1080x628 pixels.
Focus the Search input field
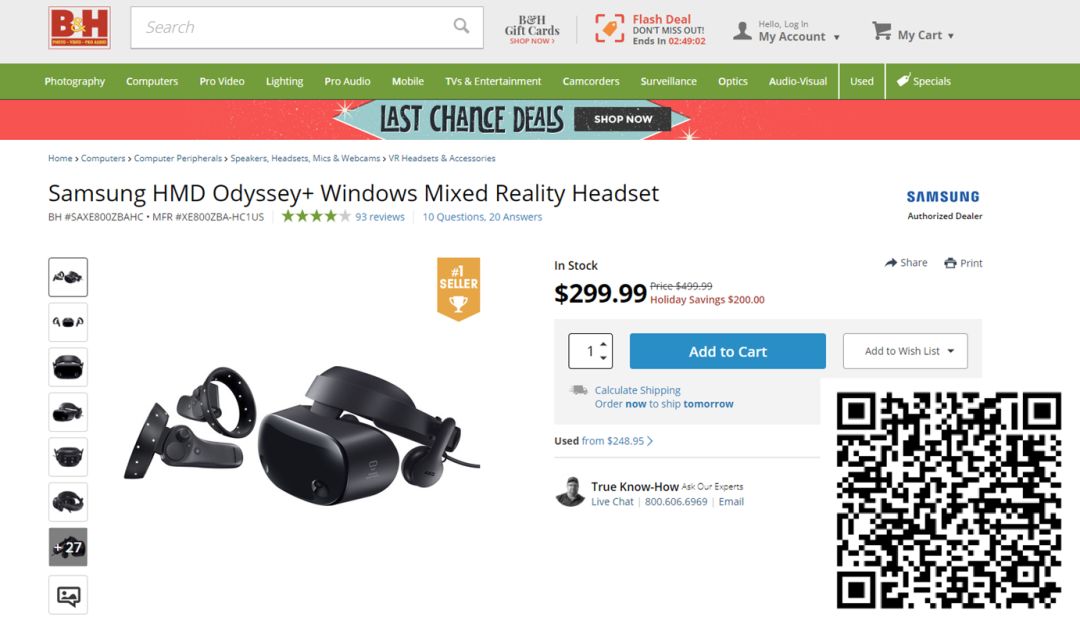click(x=291, y=28)
